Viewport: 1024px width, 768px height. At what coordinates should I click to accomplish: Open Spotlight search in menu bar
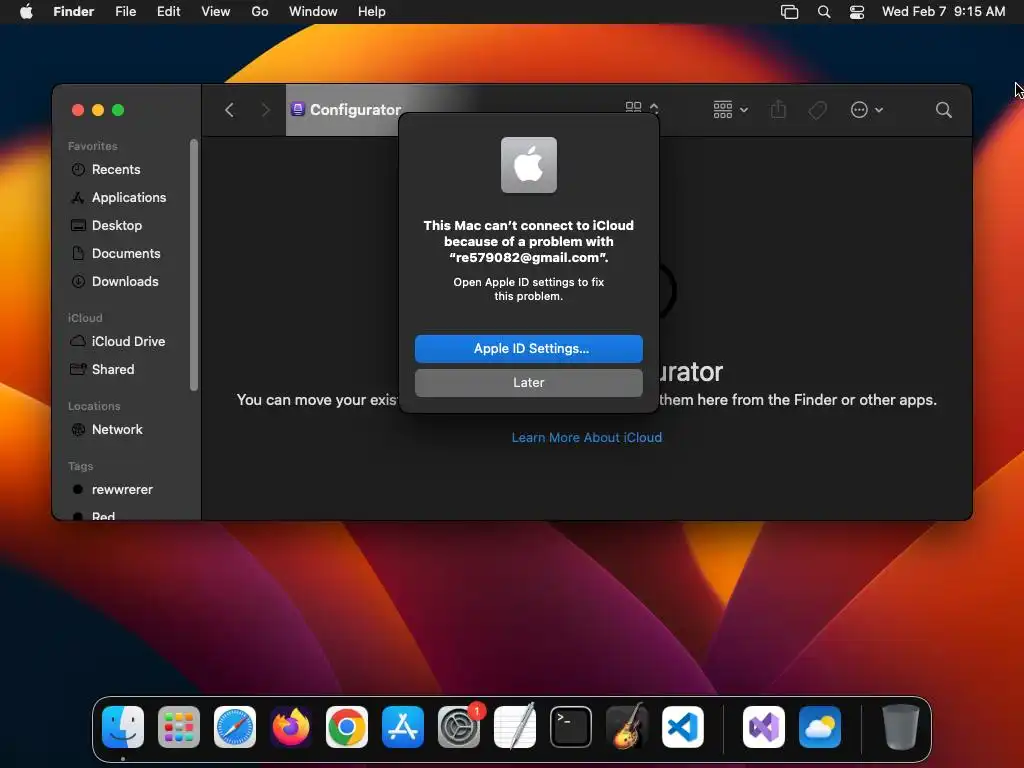[x=824, y=12]
